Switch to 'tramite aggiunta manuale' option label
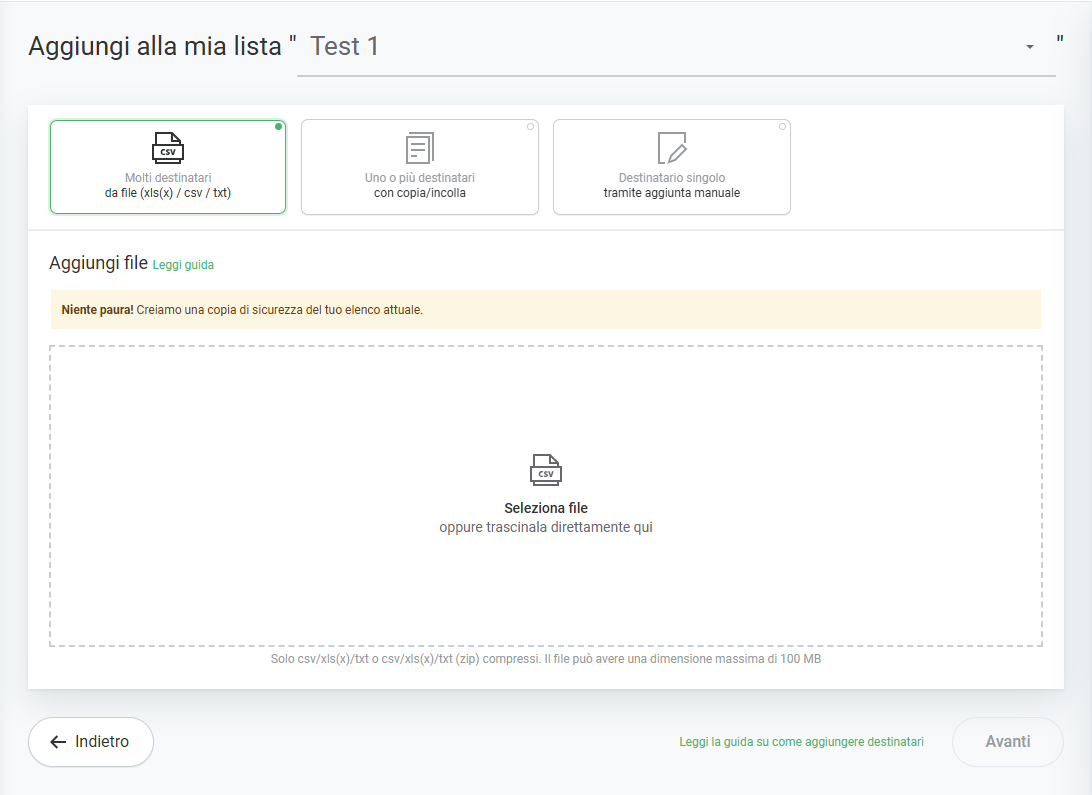This screenshot has height=795, width=1092. (672, 193)
